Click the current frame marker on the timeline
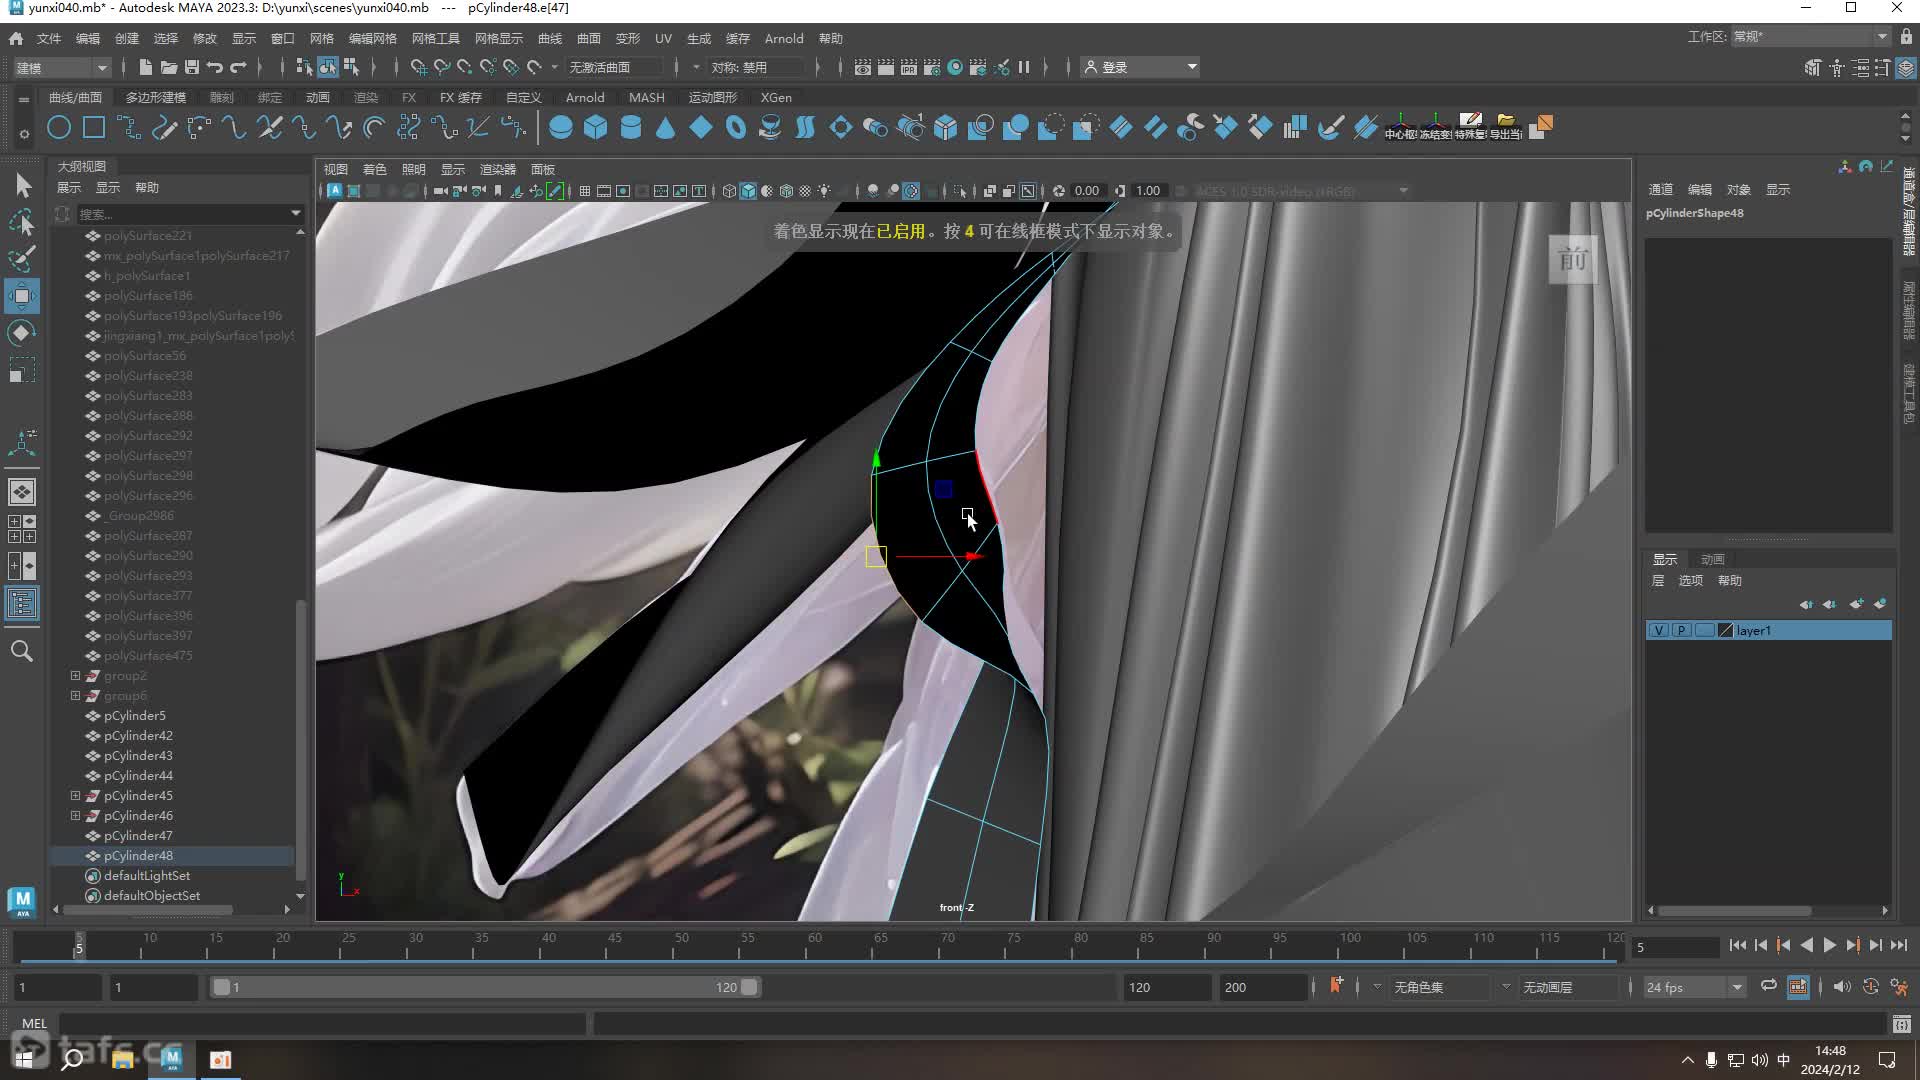The width and height of the screenshot is (1920, 1080). (x=79, y=945)
